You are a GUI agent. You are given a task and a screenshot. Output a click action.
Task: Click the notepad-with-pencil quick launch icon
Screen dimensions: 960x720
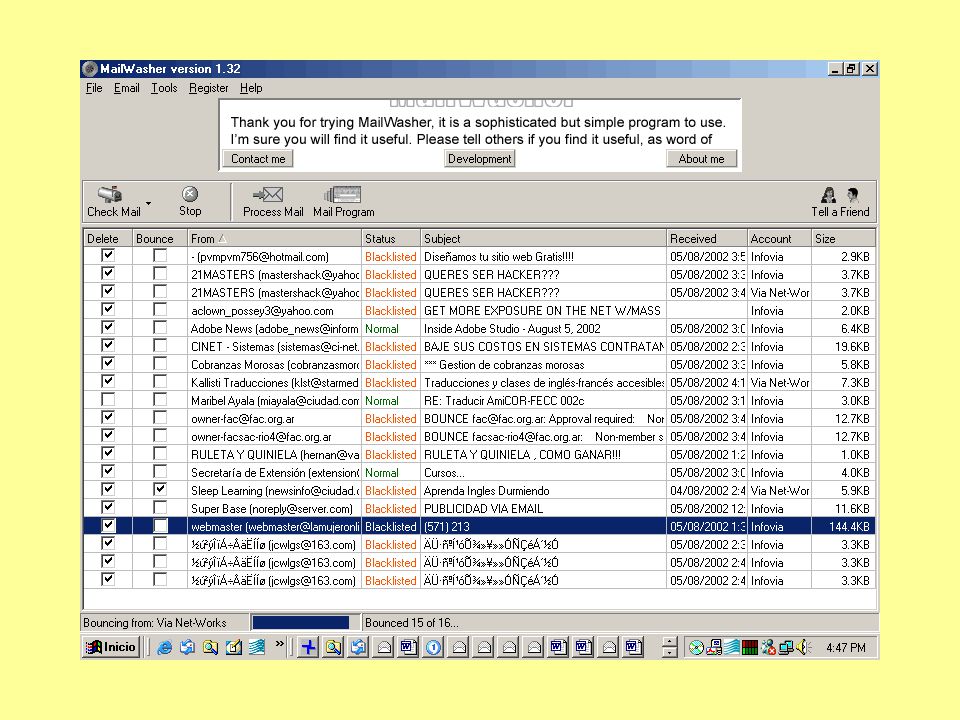(233, 647)
